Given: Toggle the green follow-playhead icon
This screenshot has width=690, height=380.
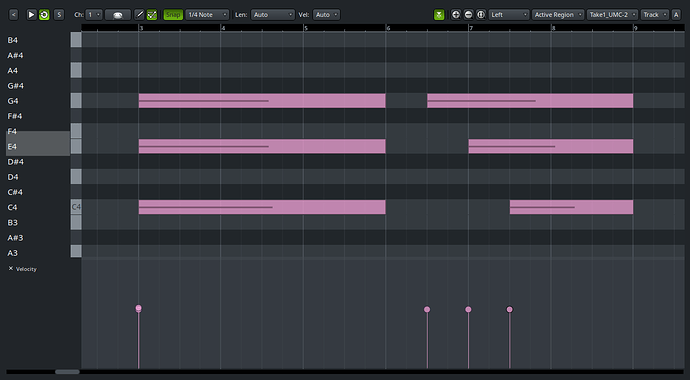Looking at the screenshot, I should (x=439, y=15).
